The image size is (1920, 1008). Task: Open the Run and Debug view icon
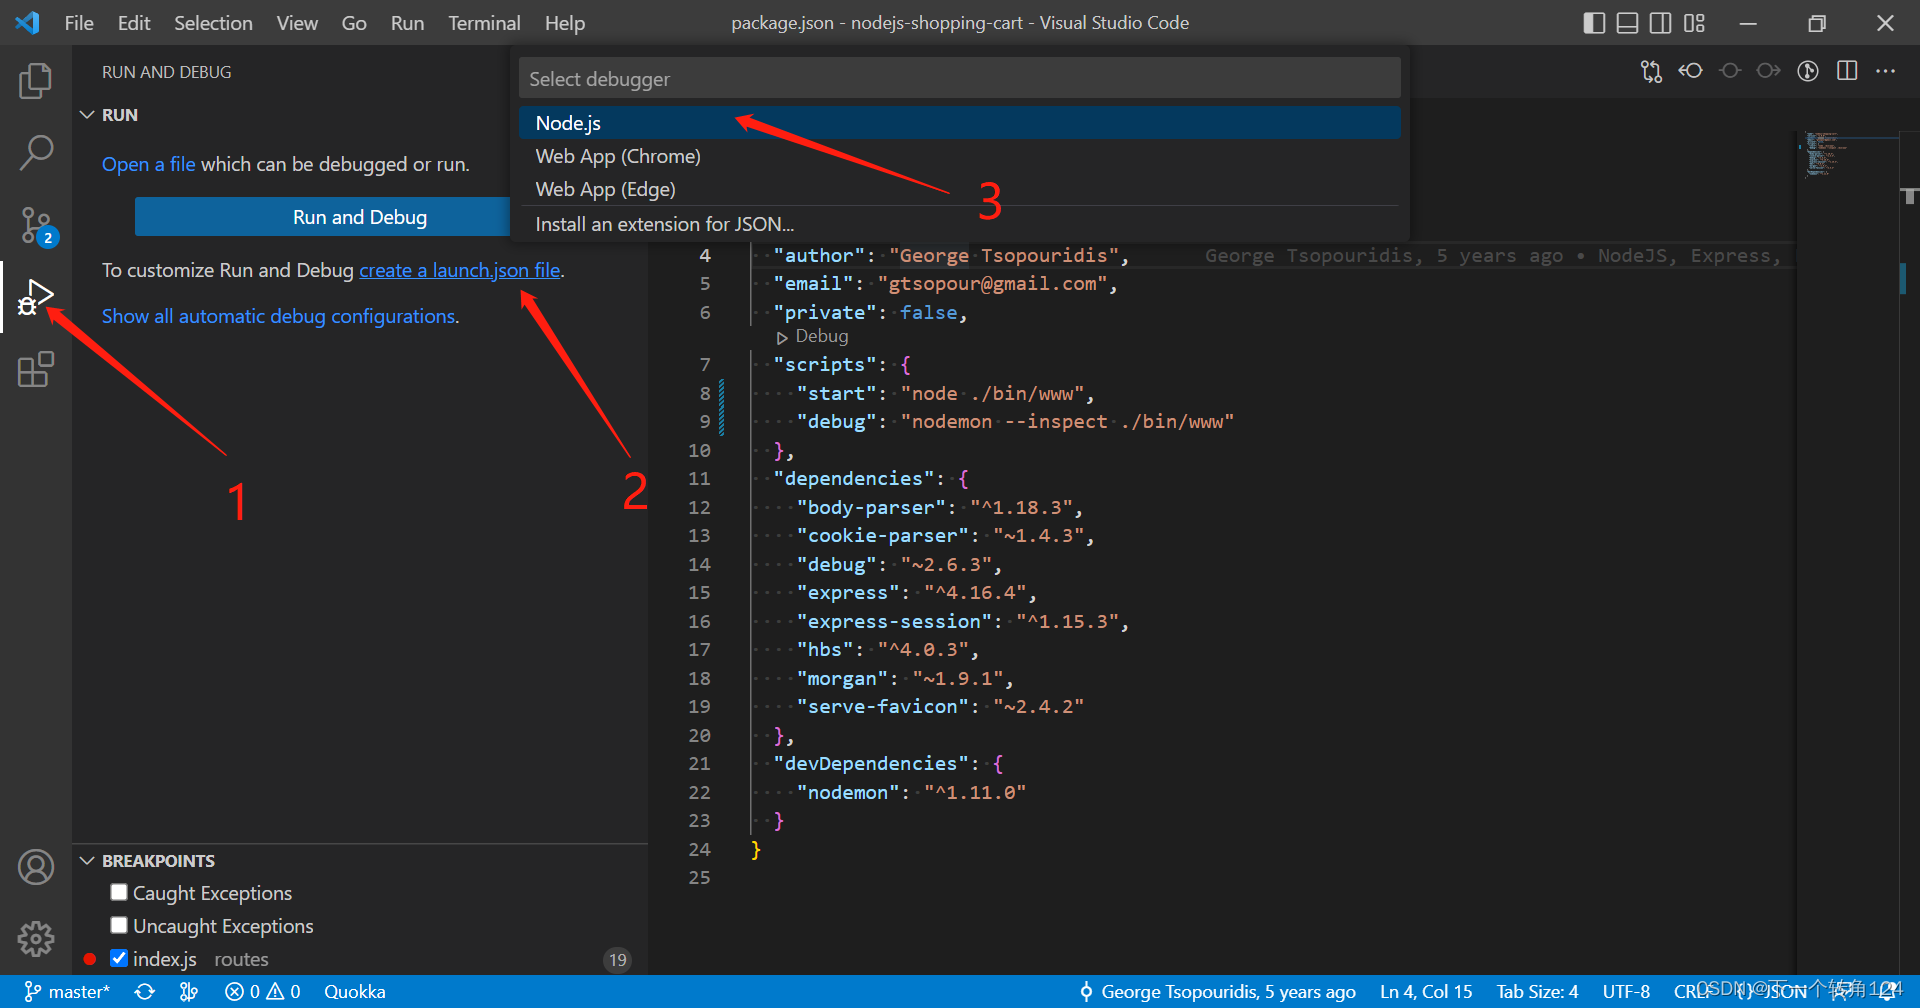click(36, 298)
